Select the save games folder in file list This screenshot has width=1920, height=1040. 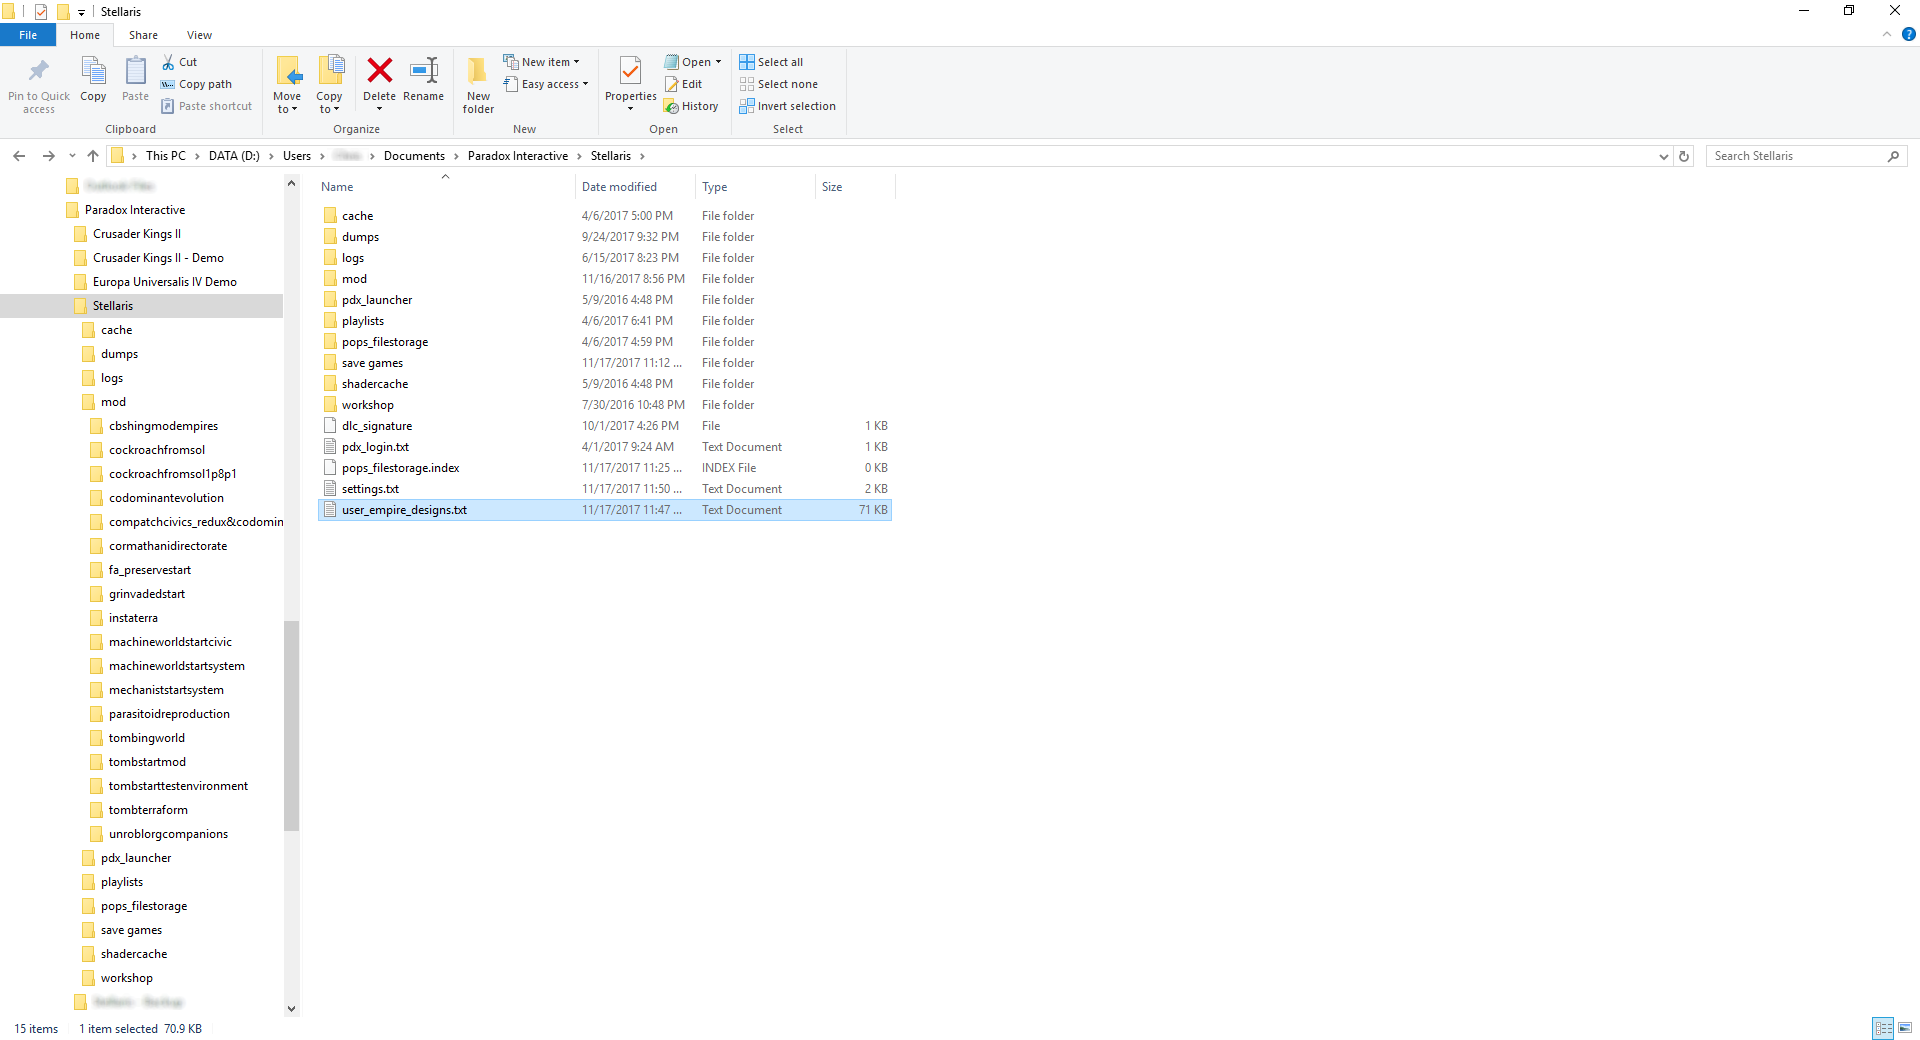click(604, 363)
